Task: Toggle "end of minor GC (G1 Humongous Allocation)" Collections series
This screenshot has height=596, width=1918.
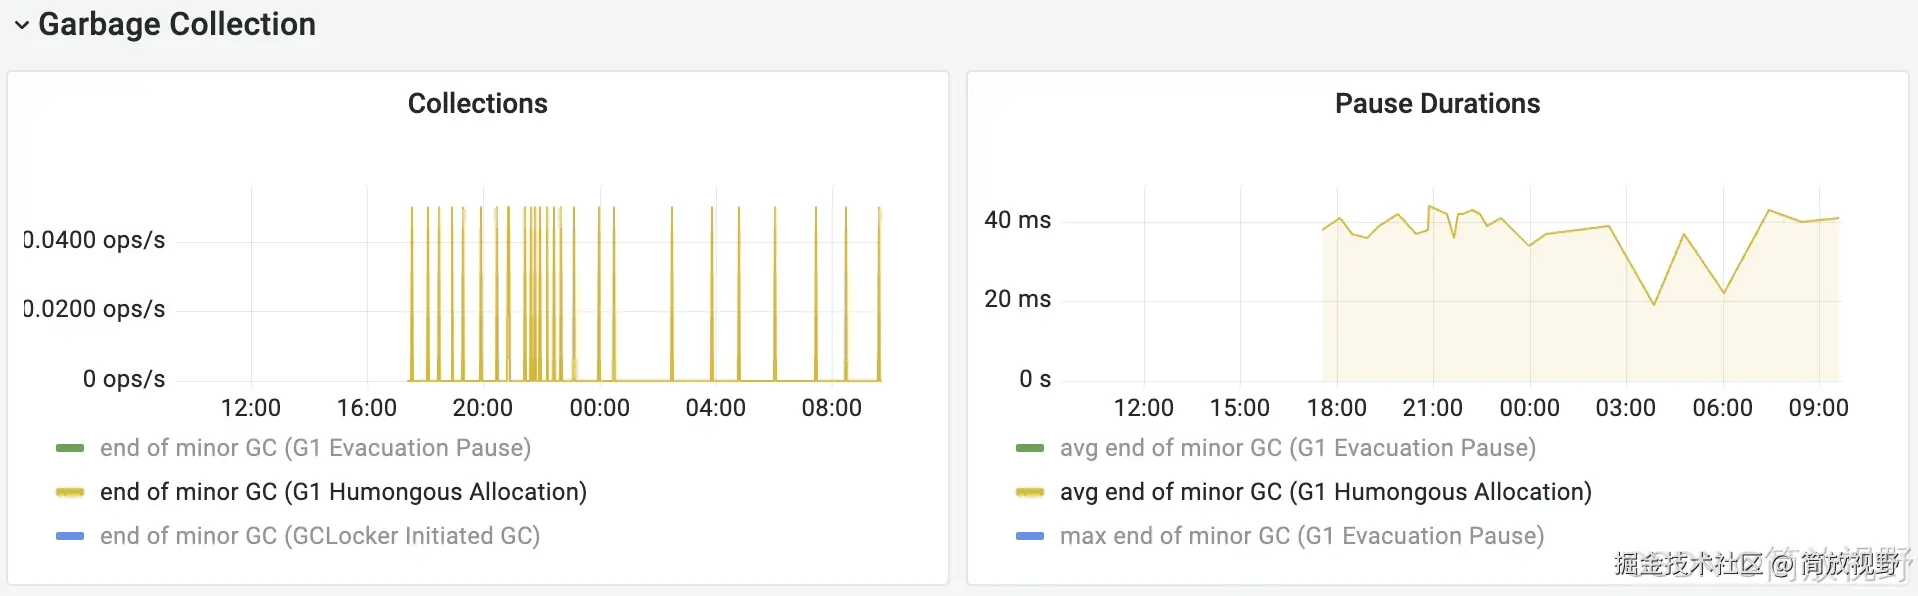Action: pyautogui.click(x=343, y=492)
